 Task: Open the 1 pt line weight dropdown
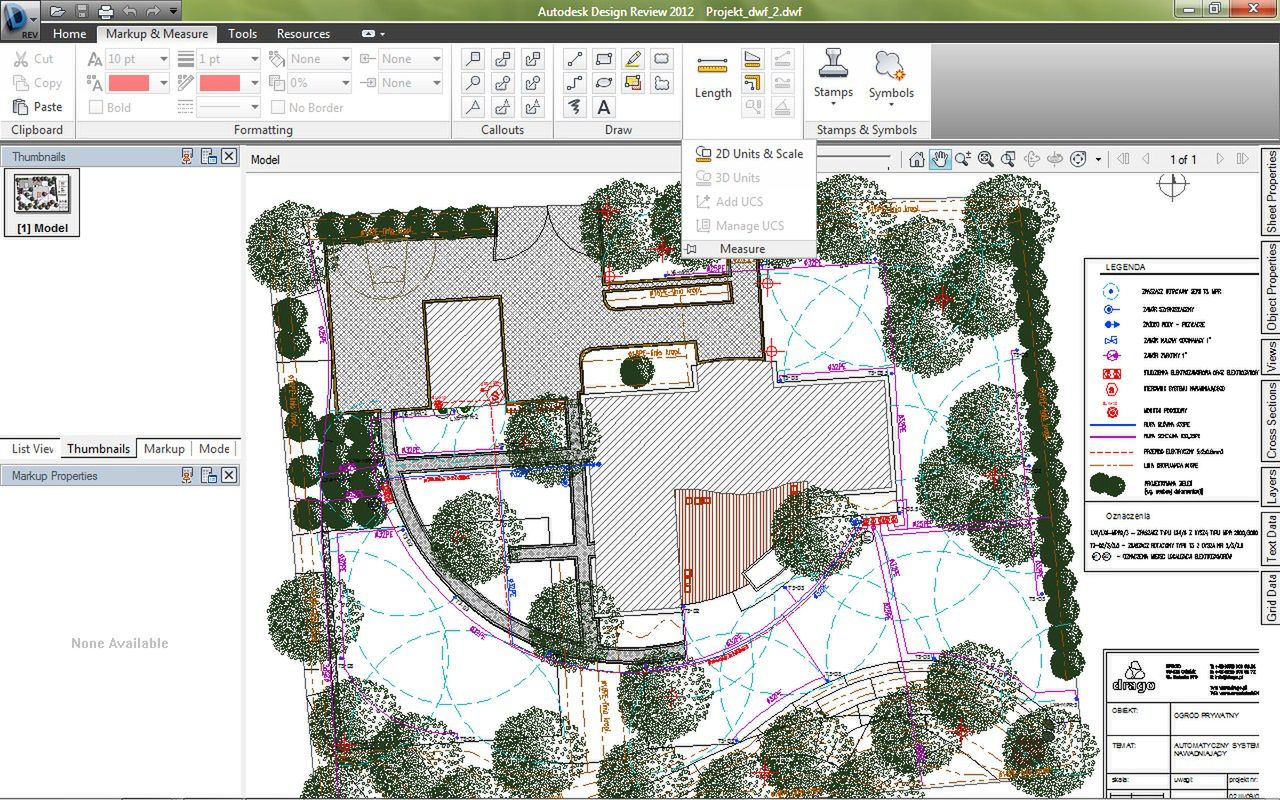coord(254,59)
